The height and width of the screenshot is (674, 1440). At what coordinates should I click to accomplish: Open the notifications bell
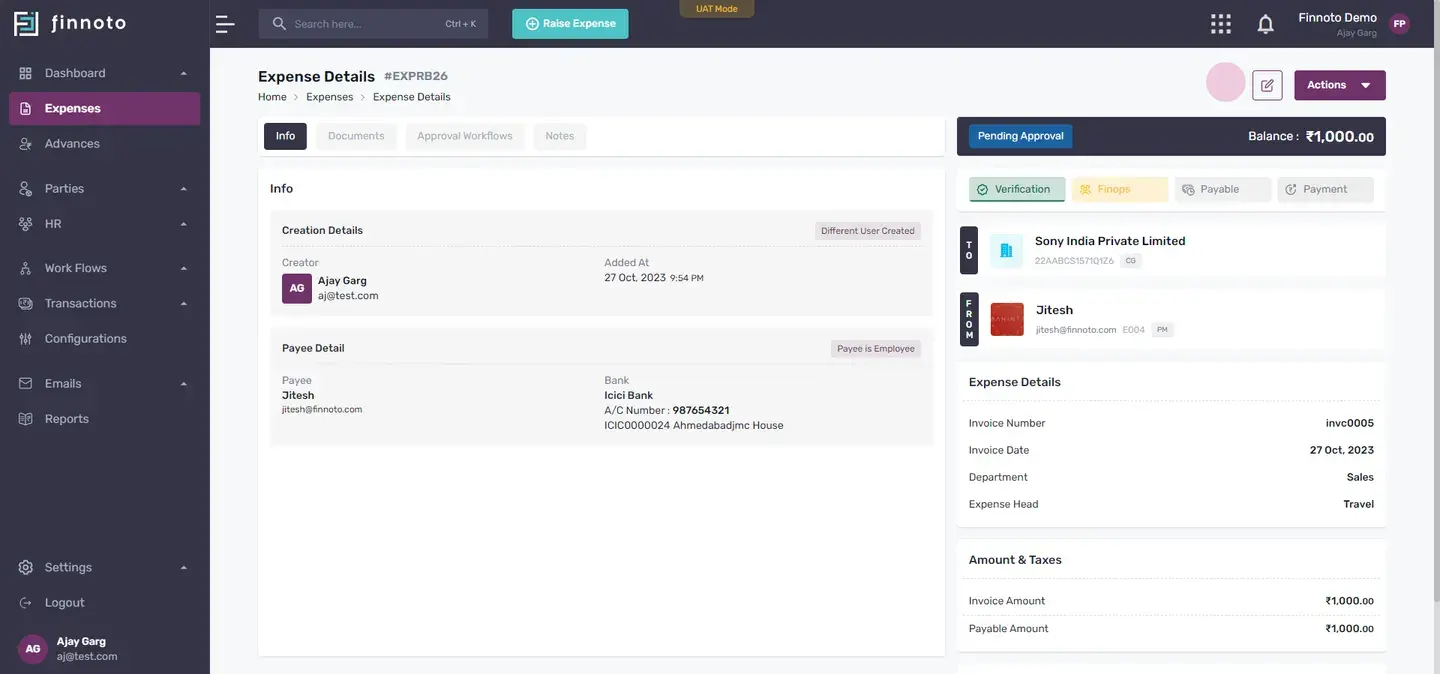pos(1266,24)
